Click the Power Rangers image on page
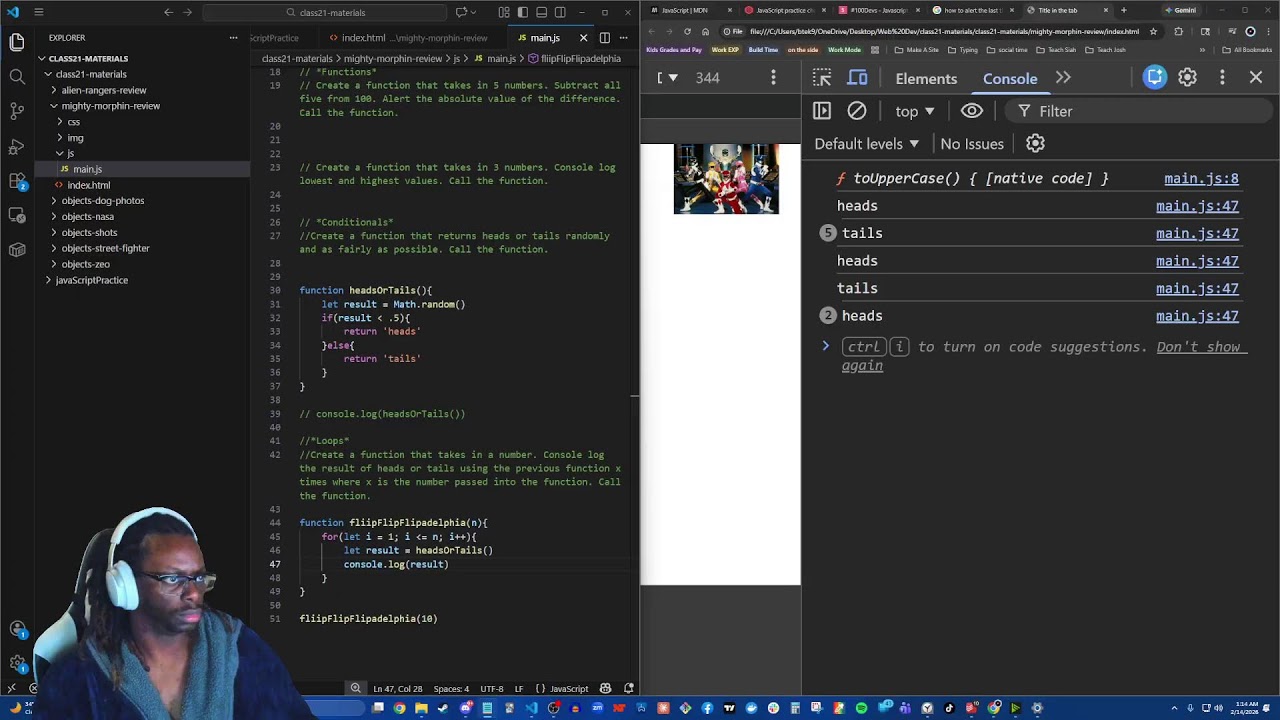The width and height of the screenshot is (1280, 720). [x=726, y=179]
